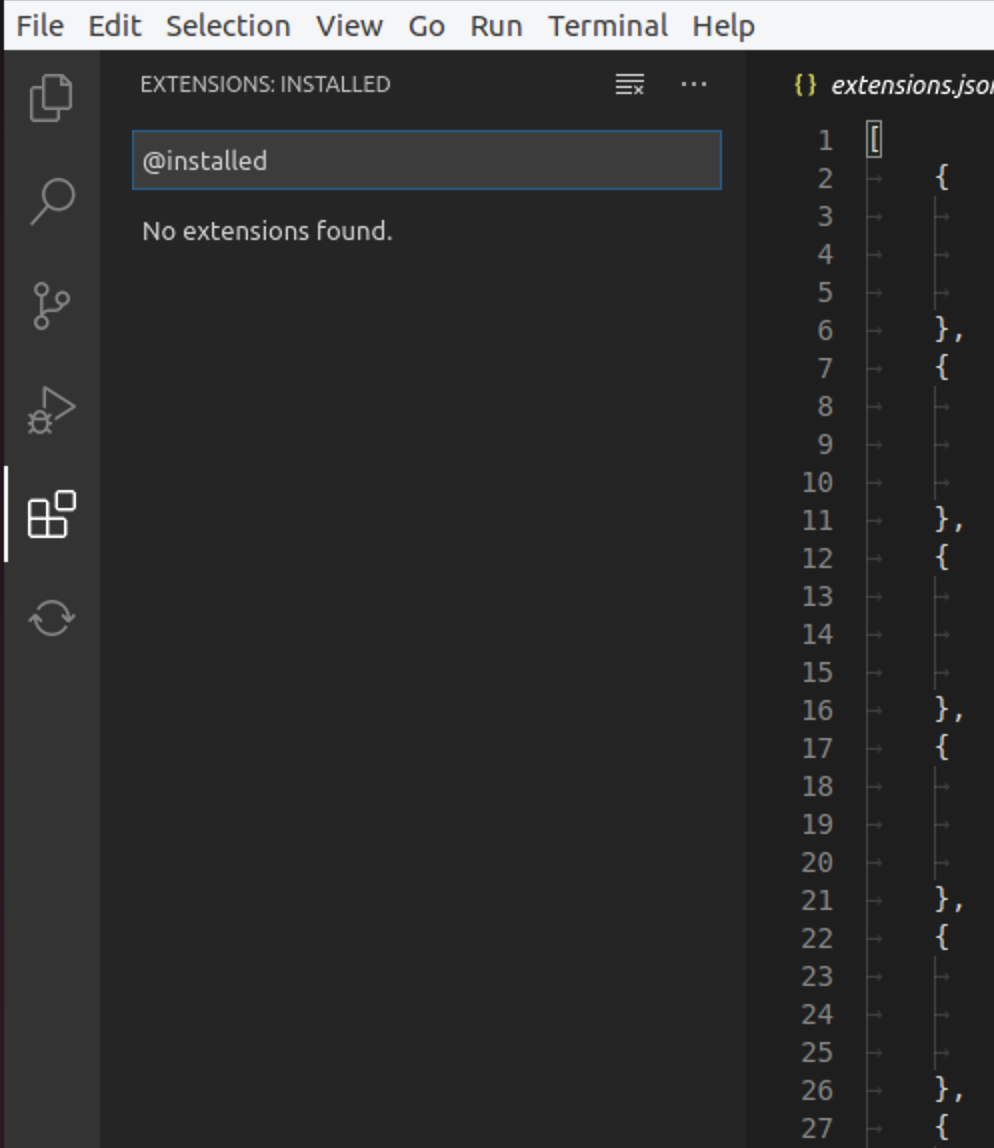The image size is (994, 1148).
Task: Open the Explorer view in activity bar
Action: pyautogui.click(x=51, y=97)
